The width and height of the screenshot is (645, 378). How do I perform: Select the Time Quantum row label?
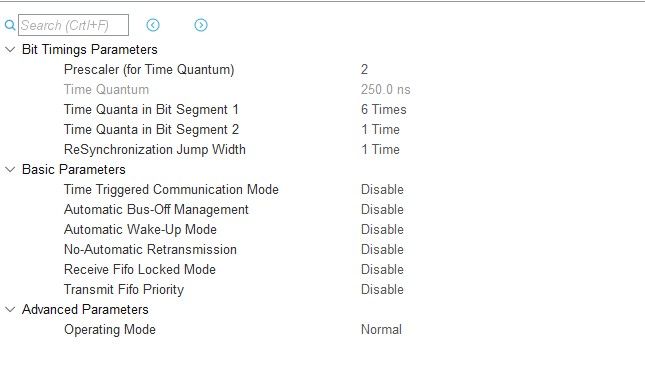(106, 90)
